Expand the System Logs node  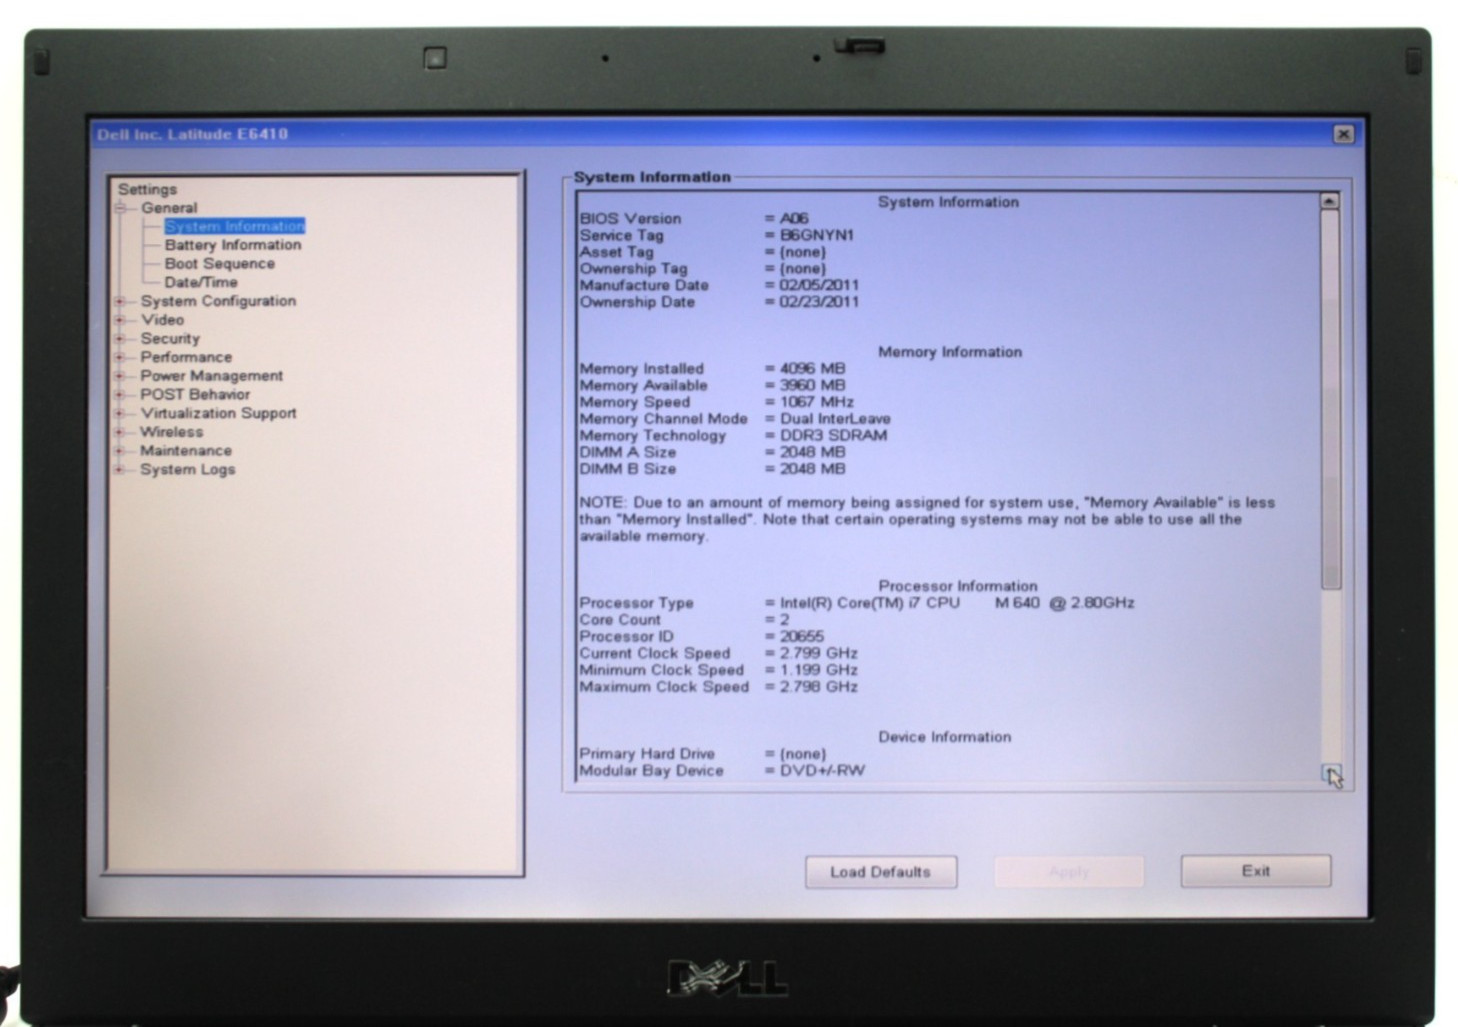120,470
